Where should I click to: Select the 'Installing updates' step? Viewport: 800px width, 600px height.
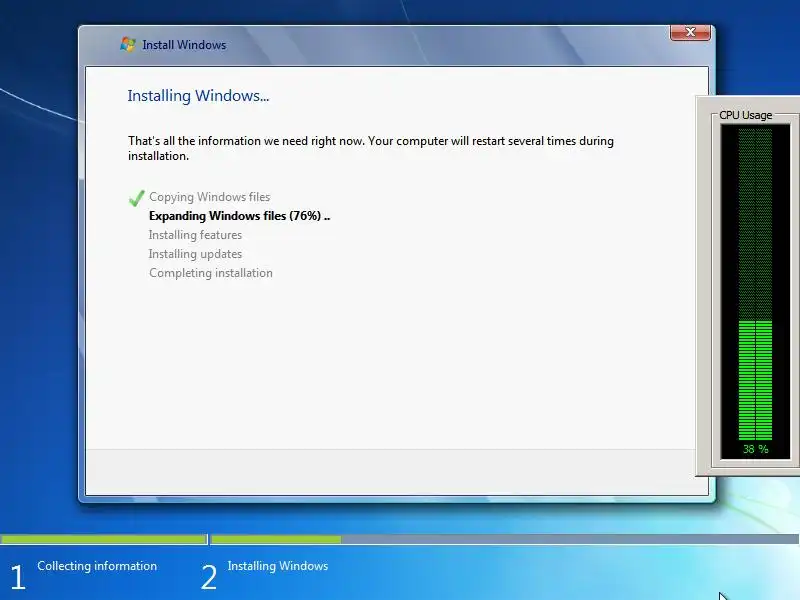pos(195,254)
